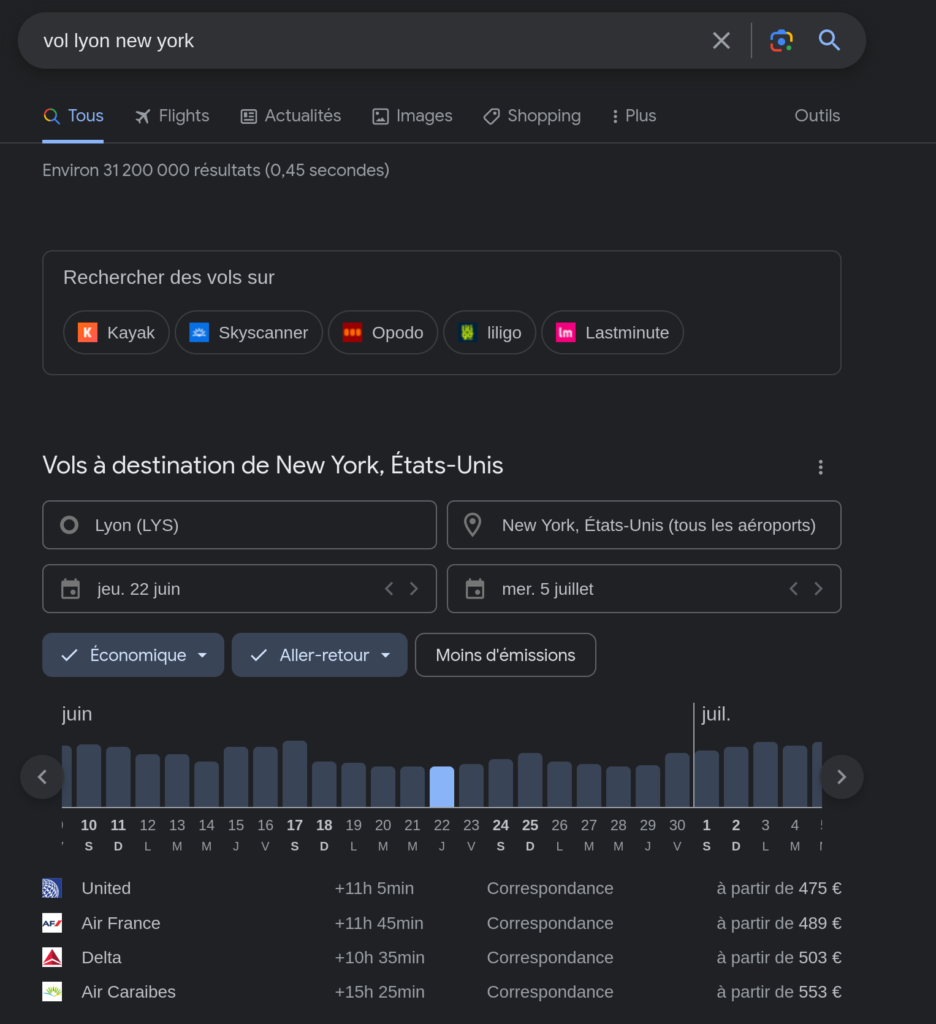This screenshot has width=936, height=1024.
Task: Open the mer. 5 juillet return date field
Action: [644, 589]
